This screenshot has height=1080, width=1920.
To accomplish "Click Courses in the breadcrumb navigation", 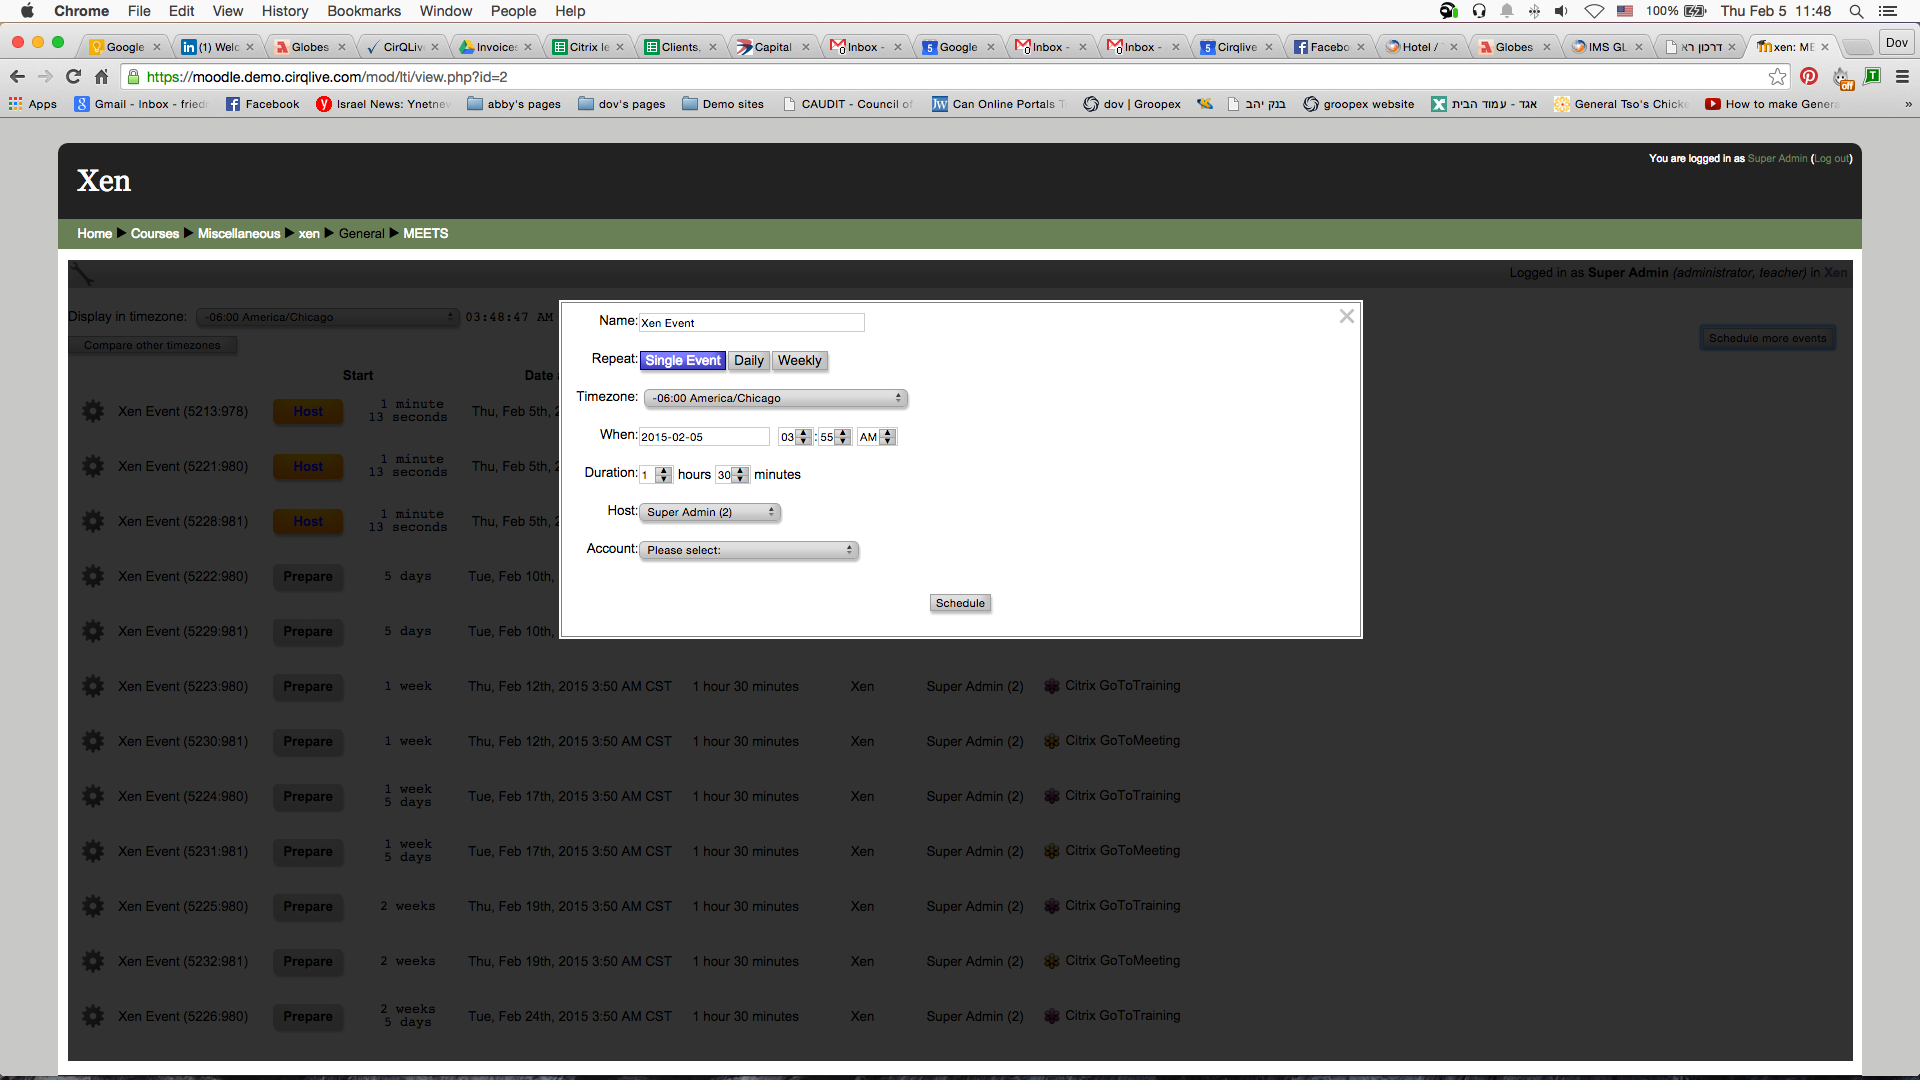I will click(x=155, y=233).
